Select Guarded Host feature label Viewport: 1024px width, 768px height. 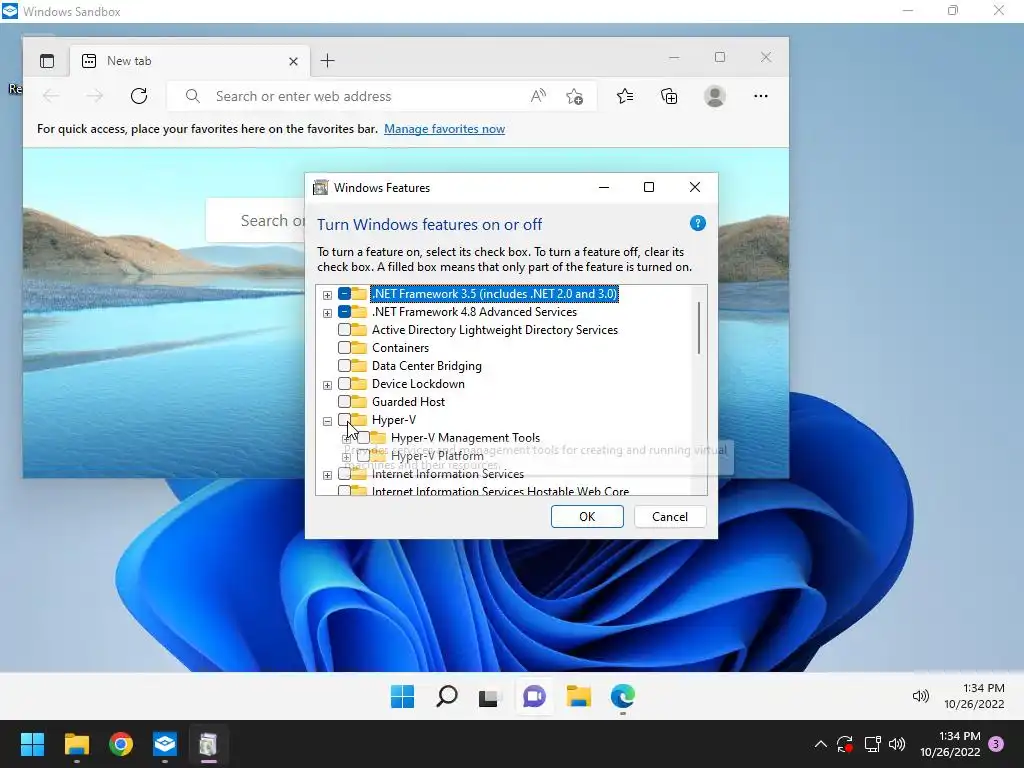[x=408, y=402]
